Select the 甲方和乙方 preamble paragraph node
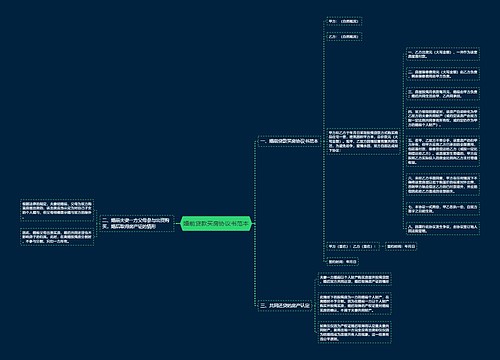The width and height of the screenshot is (500, 360). pos(363,141)
